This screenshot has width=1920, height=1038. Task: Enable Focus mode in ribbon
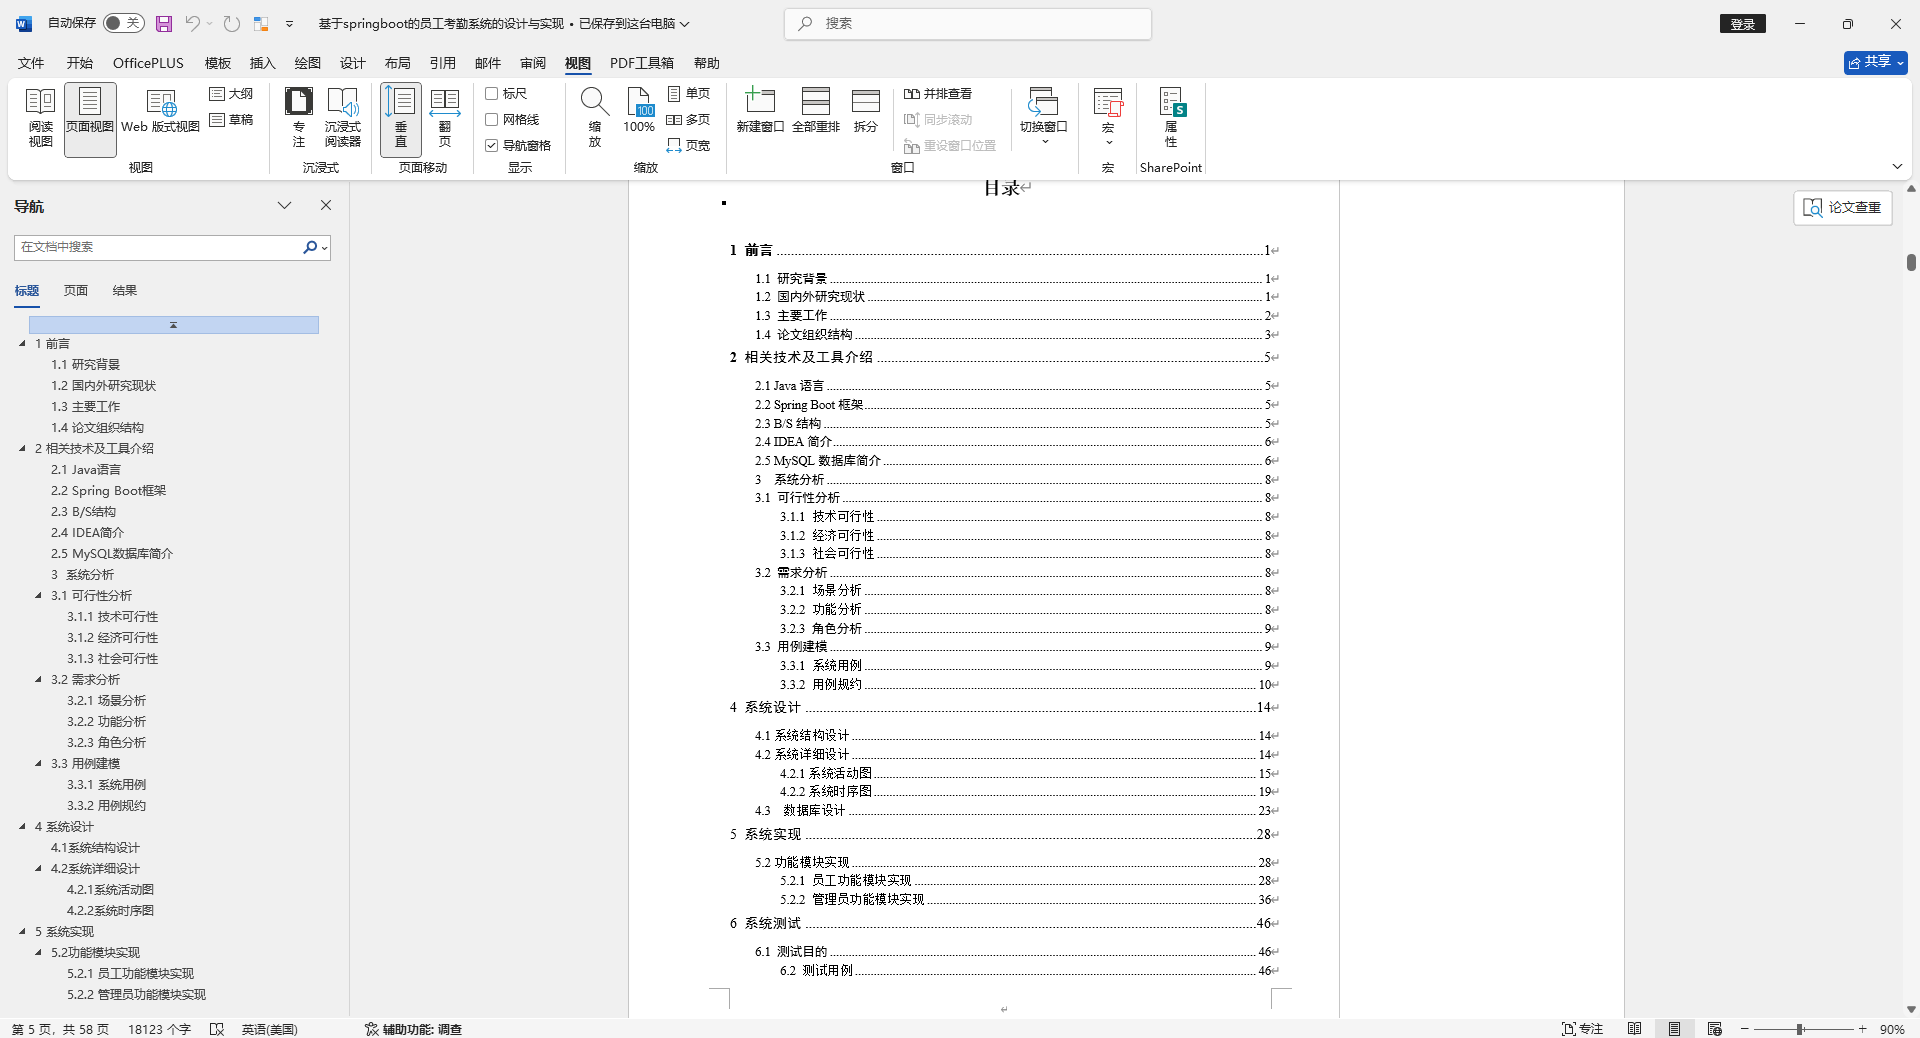(x=299, y=119)
